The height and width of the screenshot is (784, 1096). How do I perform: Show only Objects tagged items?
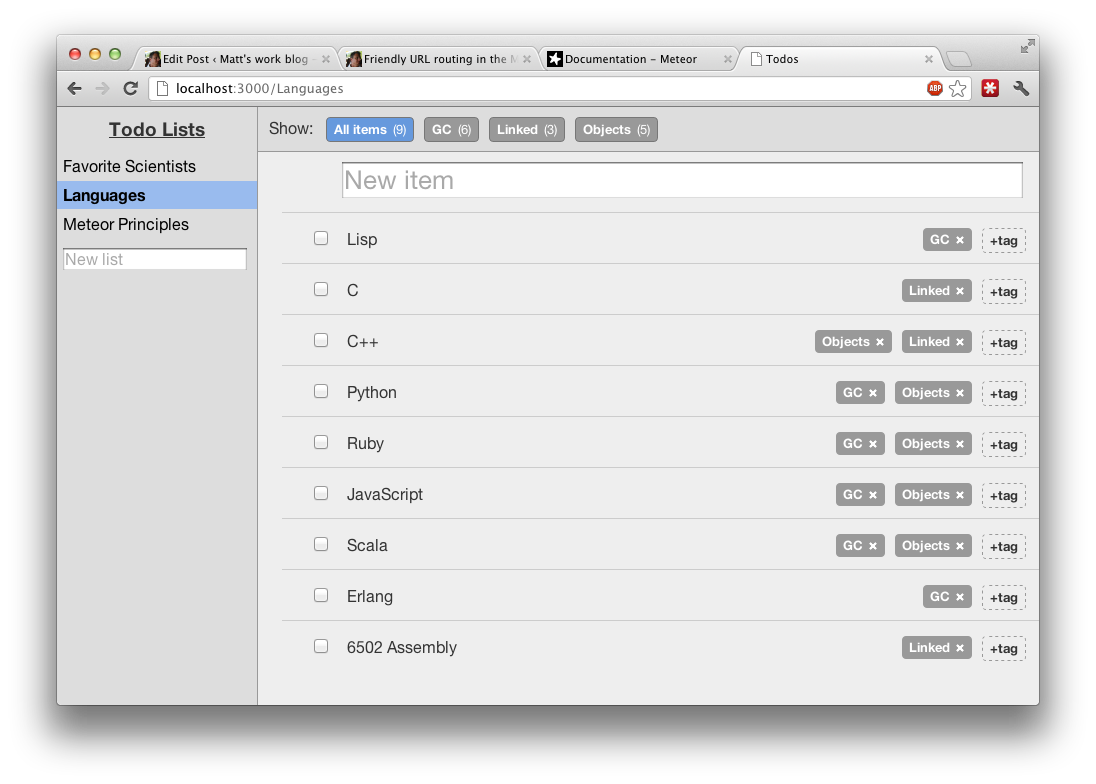pyautogui.click(x=616, y=130)
